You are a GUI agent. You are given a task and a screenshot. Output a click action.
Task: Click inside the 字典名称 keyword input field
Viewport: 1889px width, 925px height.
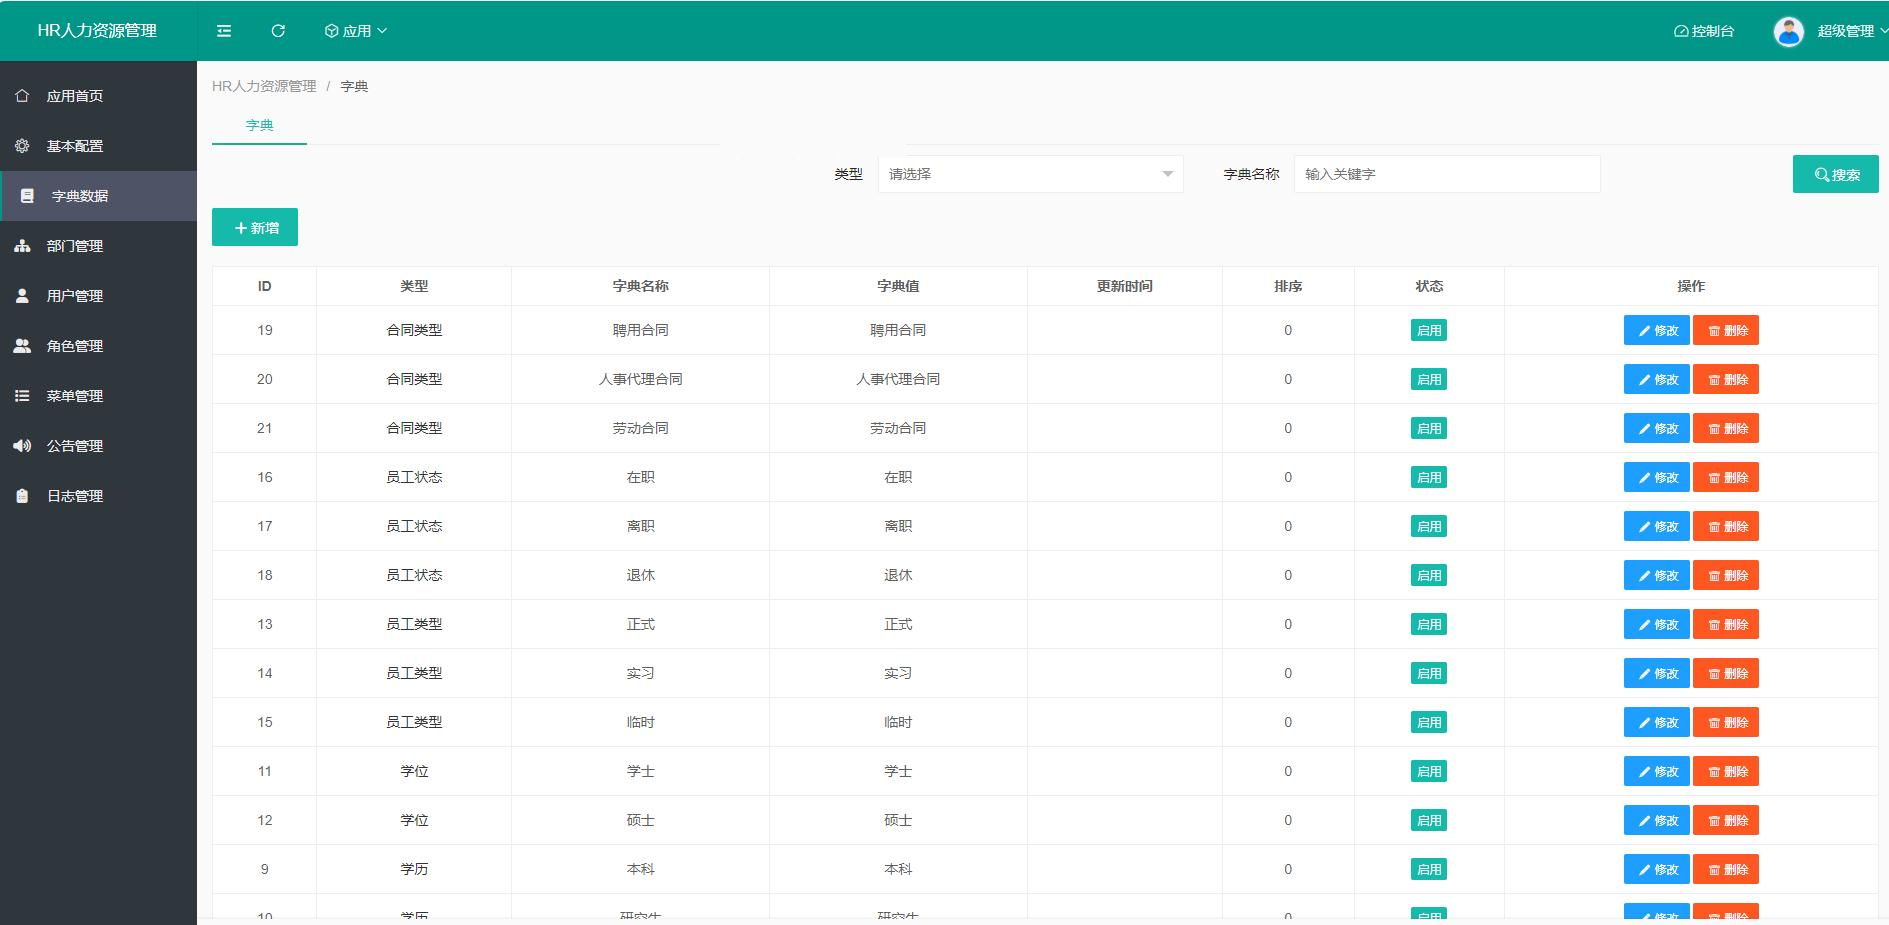[1445, 173]
